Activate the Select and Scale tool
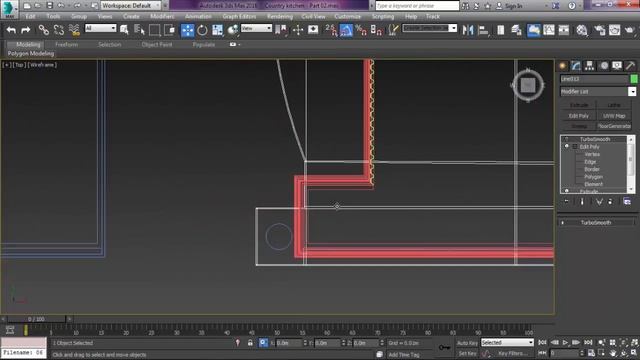Image resolution: width=640 pixels, height=360 pixels. coord(217,30)
